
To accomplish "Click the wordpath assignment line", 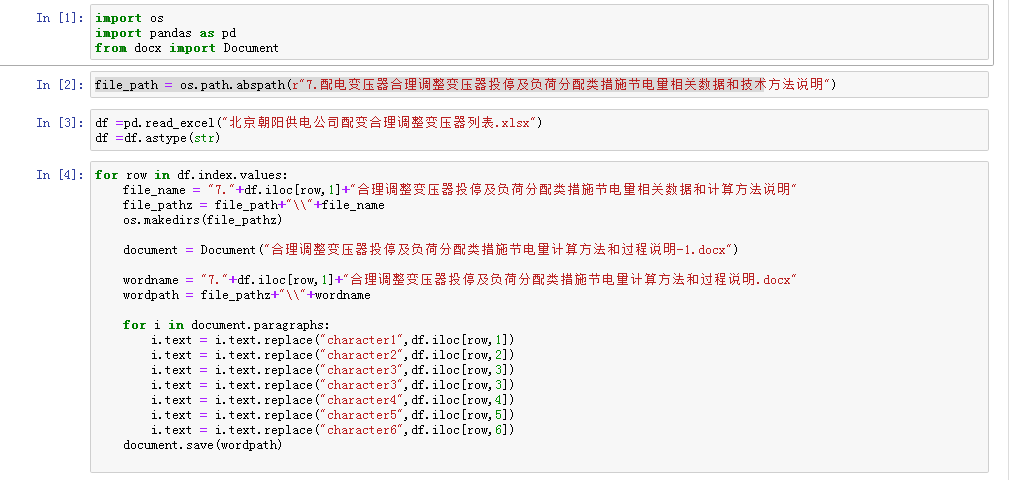I will click(x=246, y=295).
